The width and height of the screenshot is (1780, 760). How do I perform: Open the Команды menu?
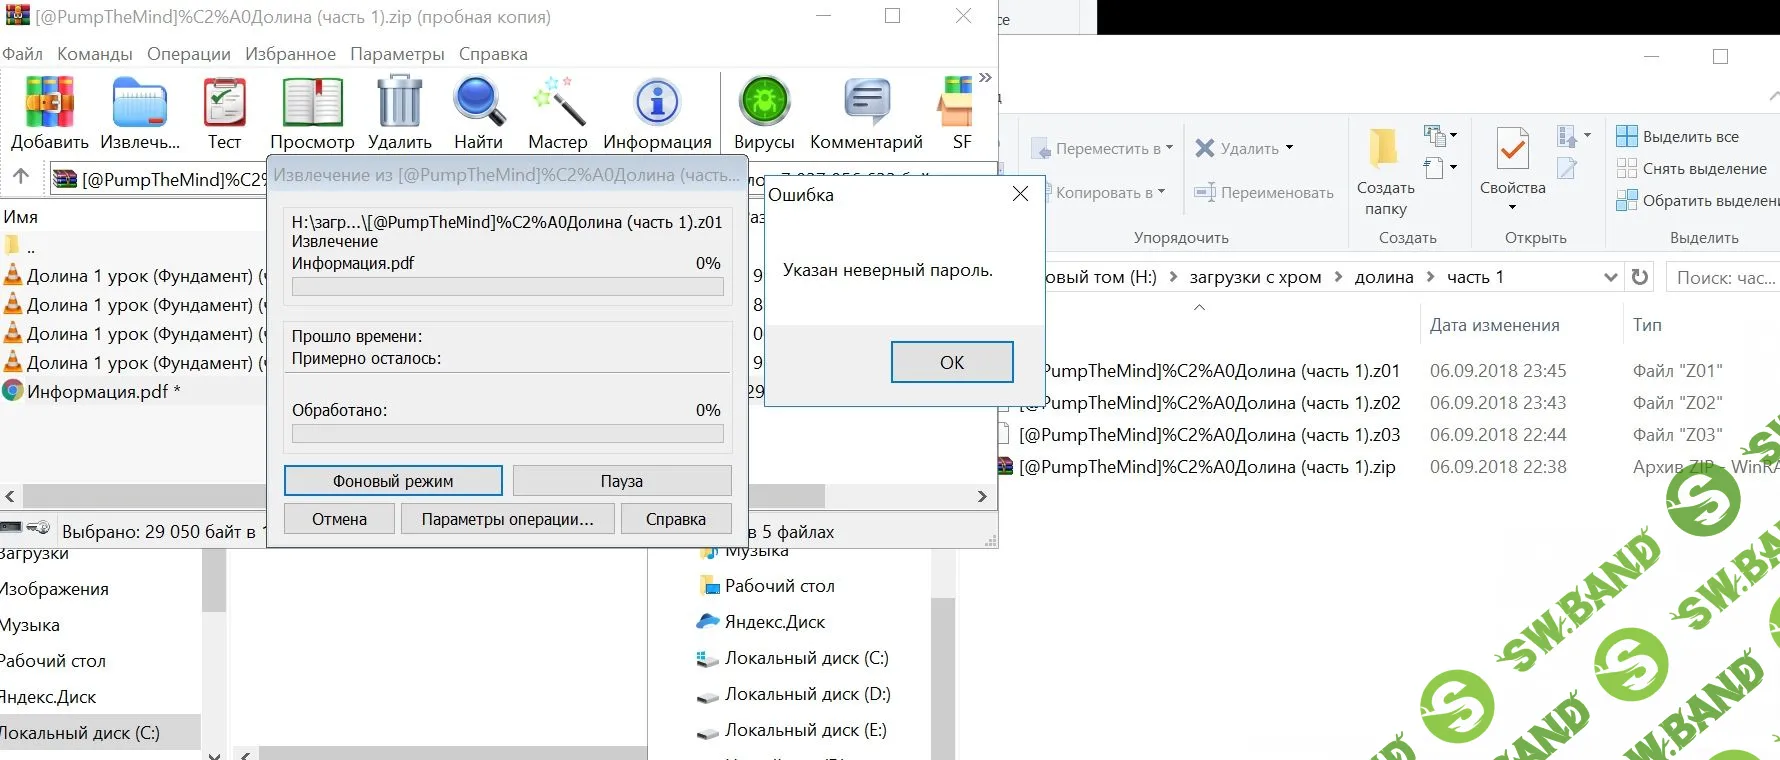[x=94, y=54]
